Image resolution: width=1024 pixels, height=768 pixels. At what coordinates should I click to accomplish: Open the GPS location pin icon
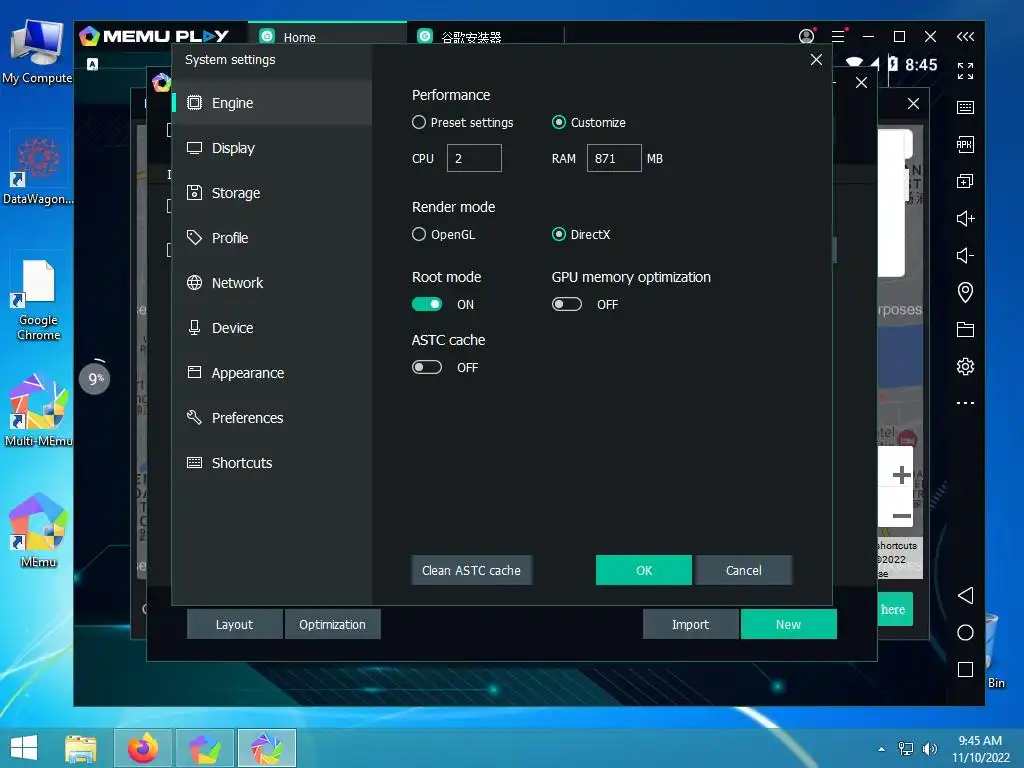click(x=965, y=292)
